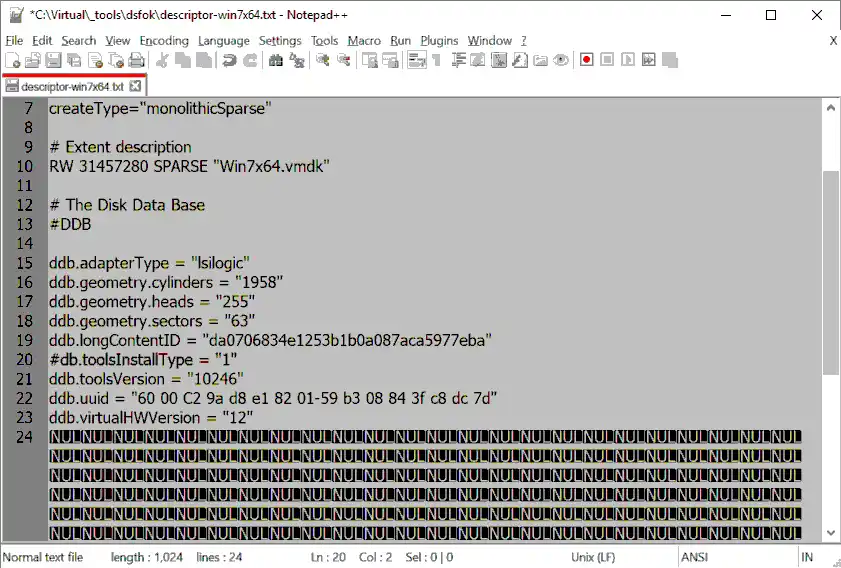
Task: Open the Encoding menu
Action: pos(164,41)
